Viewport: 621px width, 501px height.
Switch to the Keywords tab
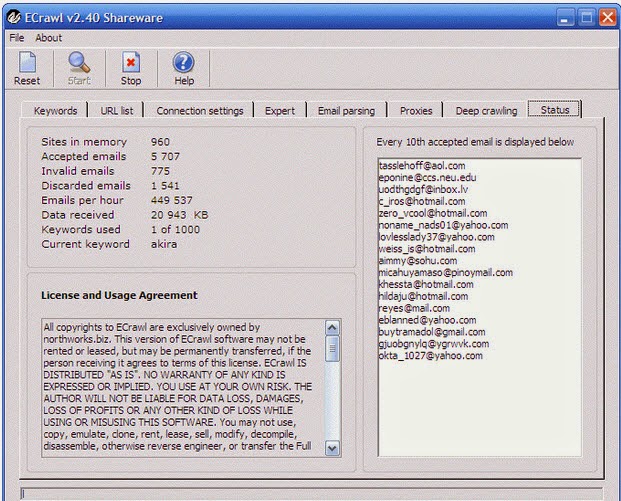coord(55,110)
